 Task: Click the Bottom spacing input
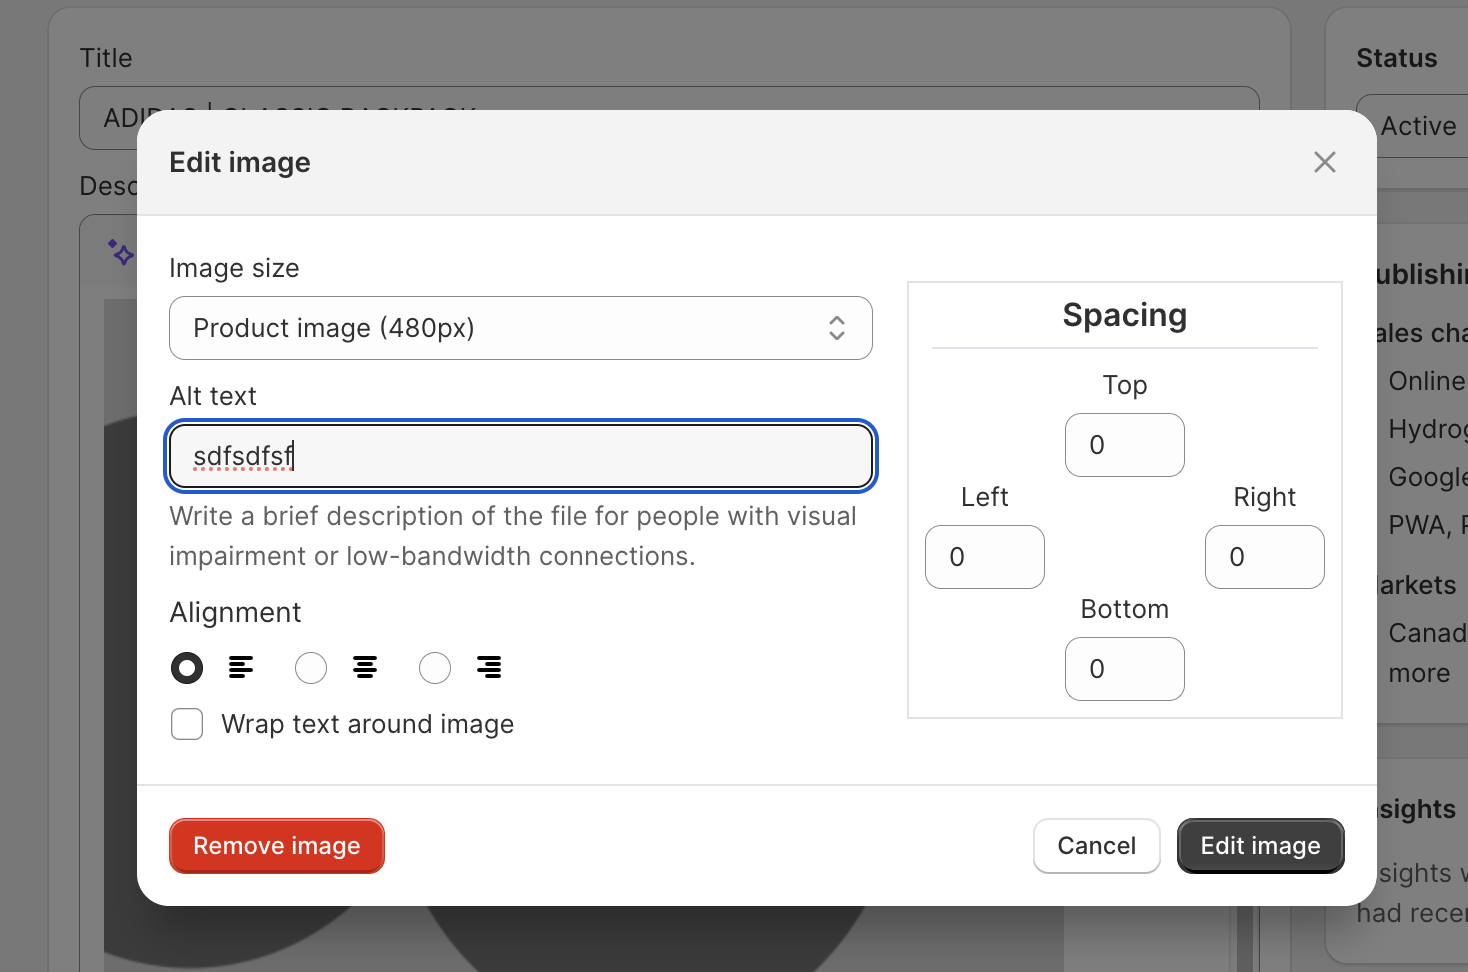coord(1125,669)
